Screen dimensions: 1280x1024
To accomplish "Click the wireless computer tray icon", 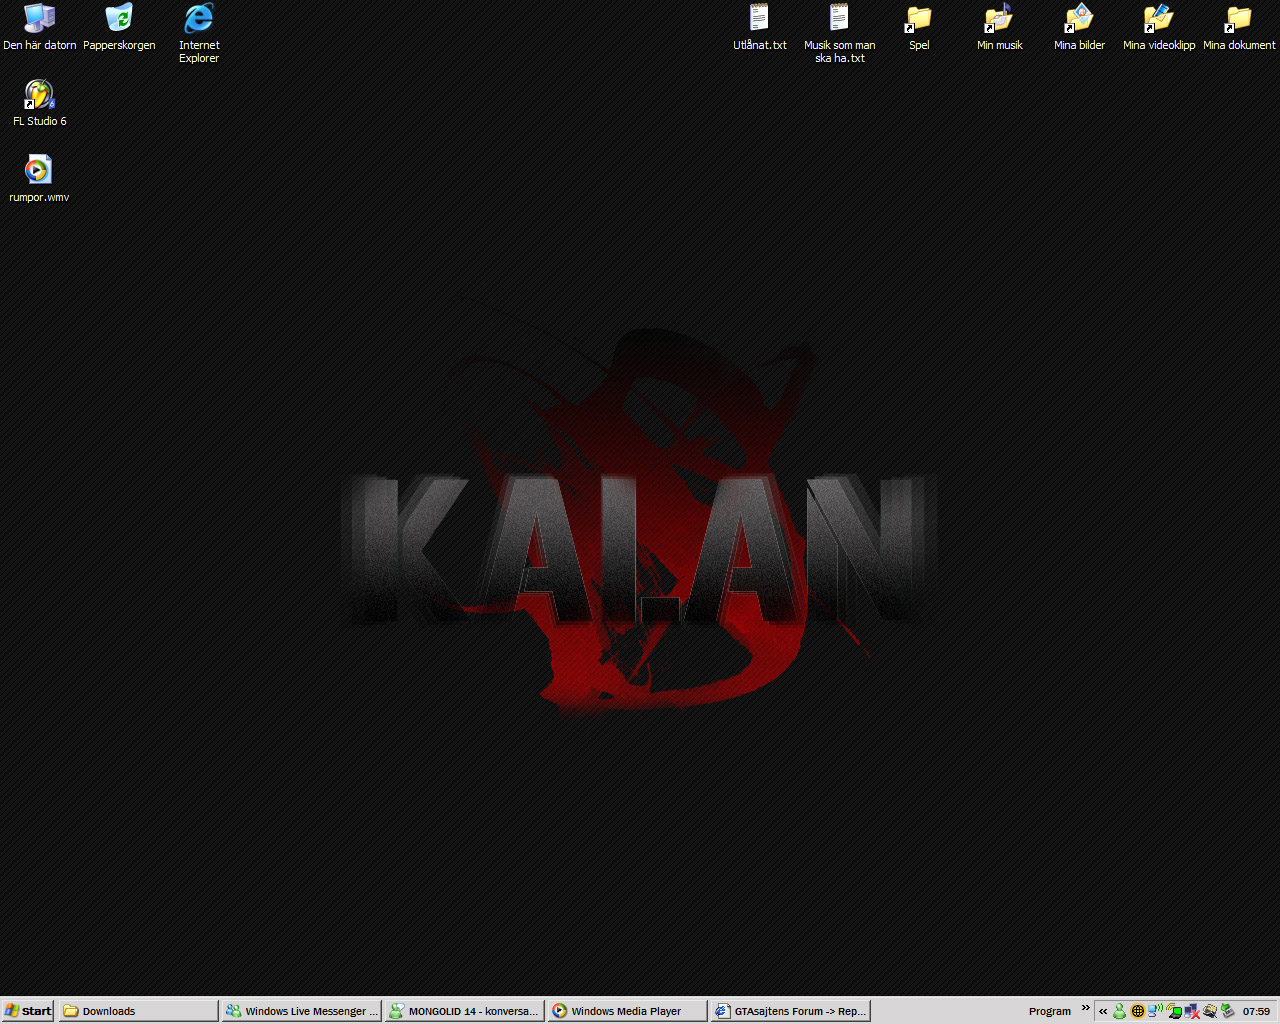I will [x=1155, y=1011].
